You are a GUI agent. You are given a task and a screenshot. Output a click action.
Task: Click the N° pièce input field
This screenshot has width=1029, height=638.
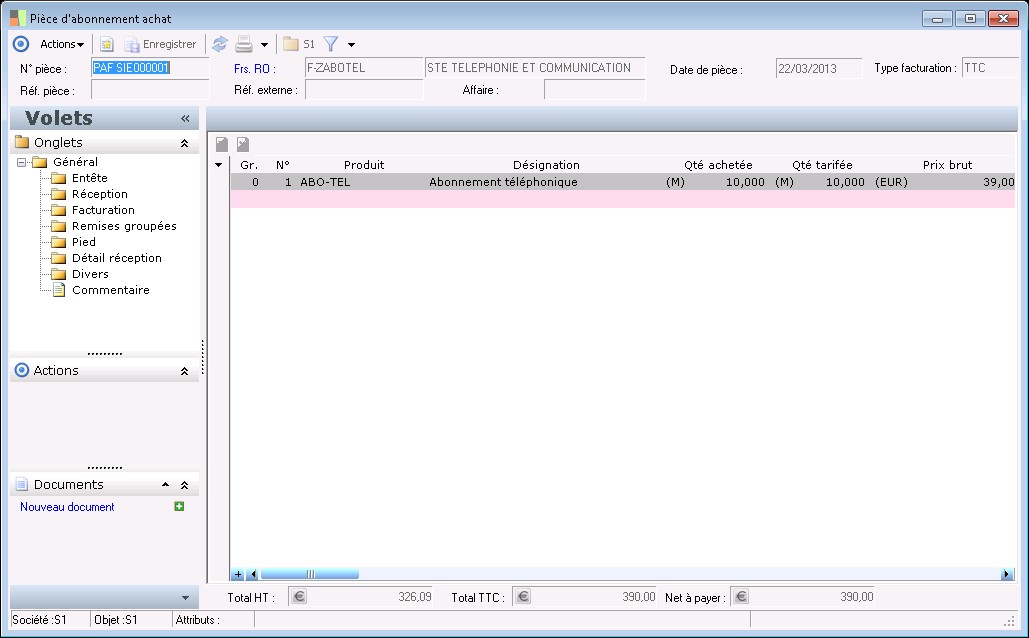[150, 68]
